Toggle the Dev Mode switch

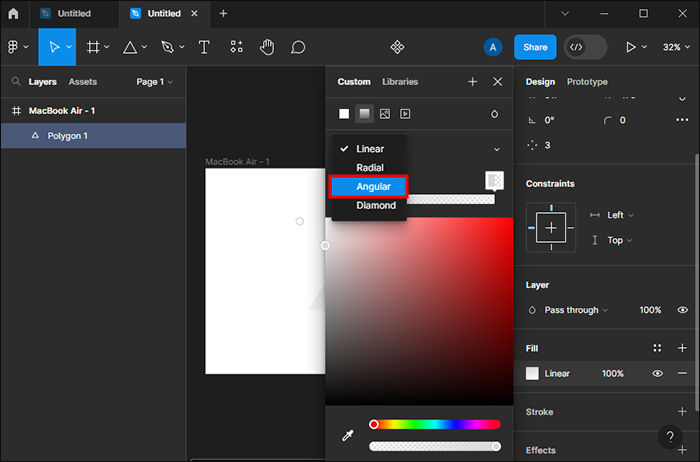[585, 47]
